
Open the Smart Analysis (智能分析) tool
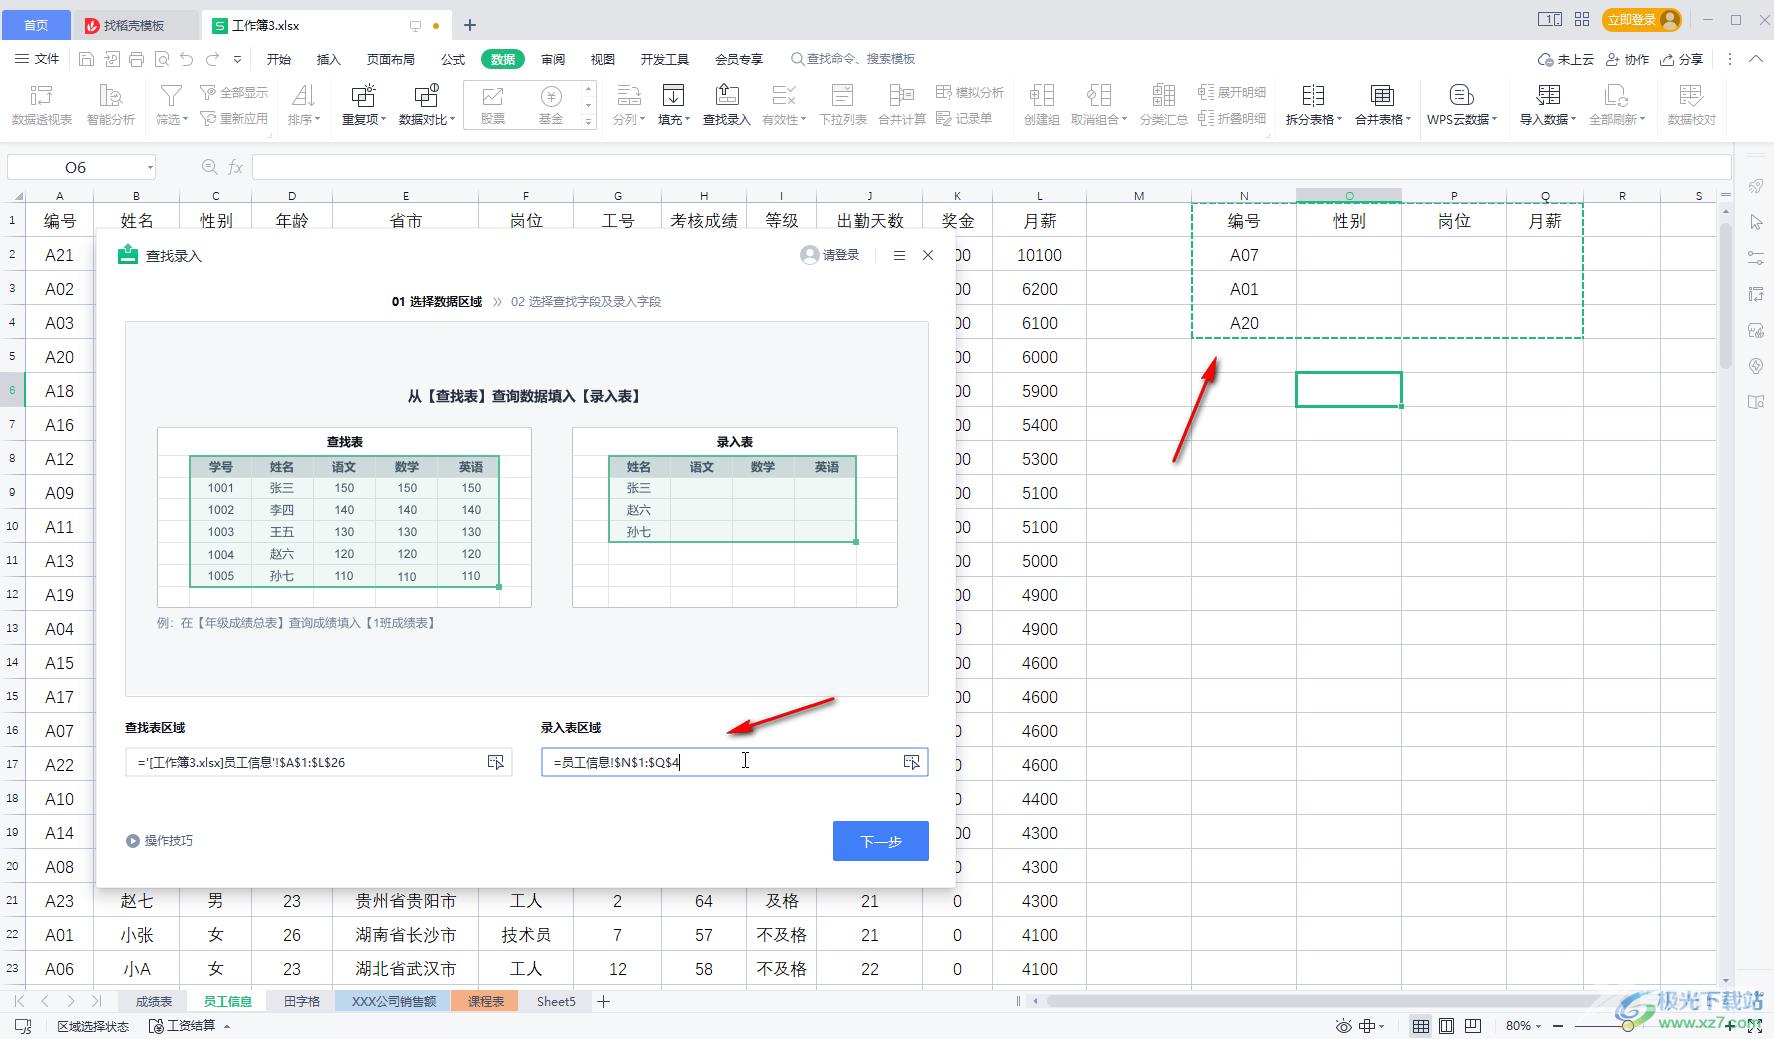click(111, 105)
